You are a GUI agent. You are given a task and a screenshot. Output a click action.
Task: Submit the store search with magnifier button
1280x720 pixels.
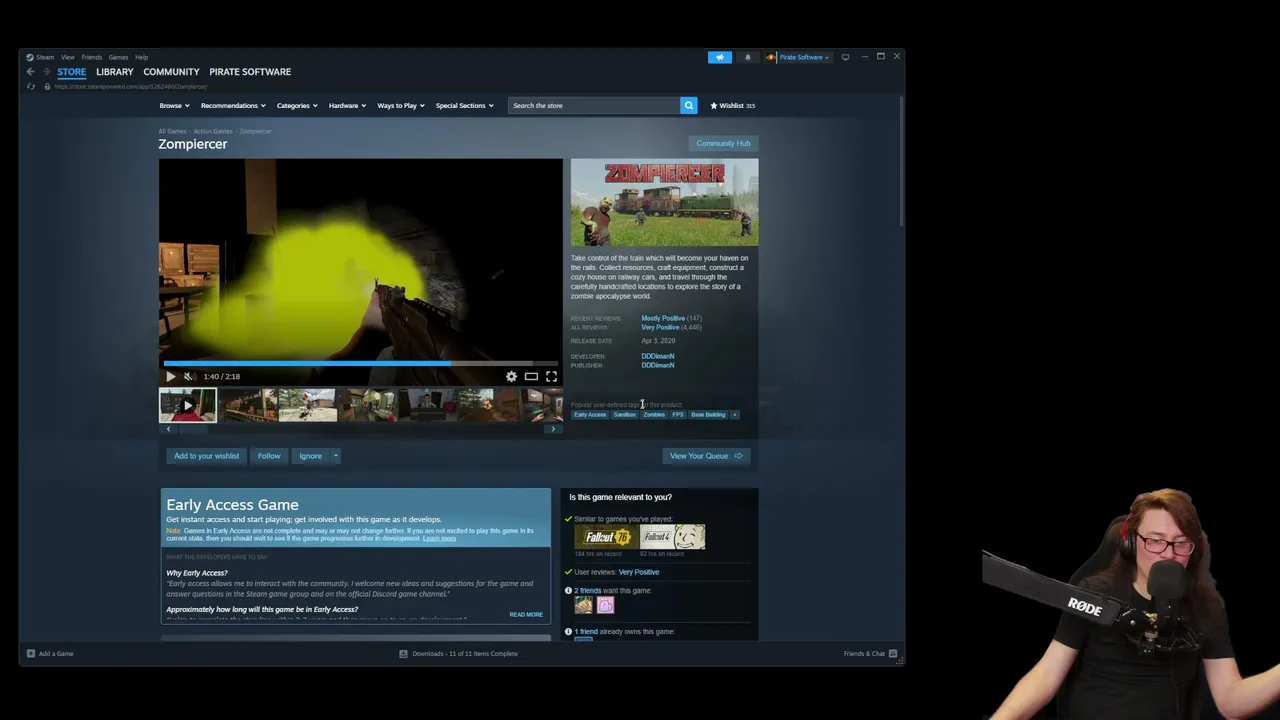point(688,105)
